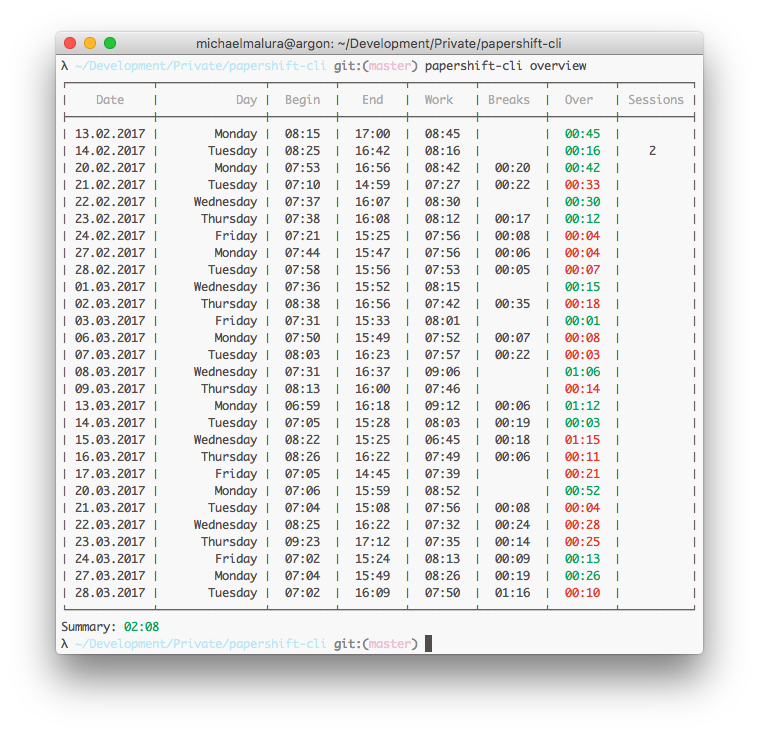Click master in the bottom prompt
The image size is (759, 734).
tap(390, 643)
